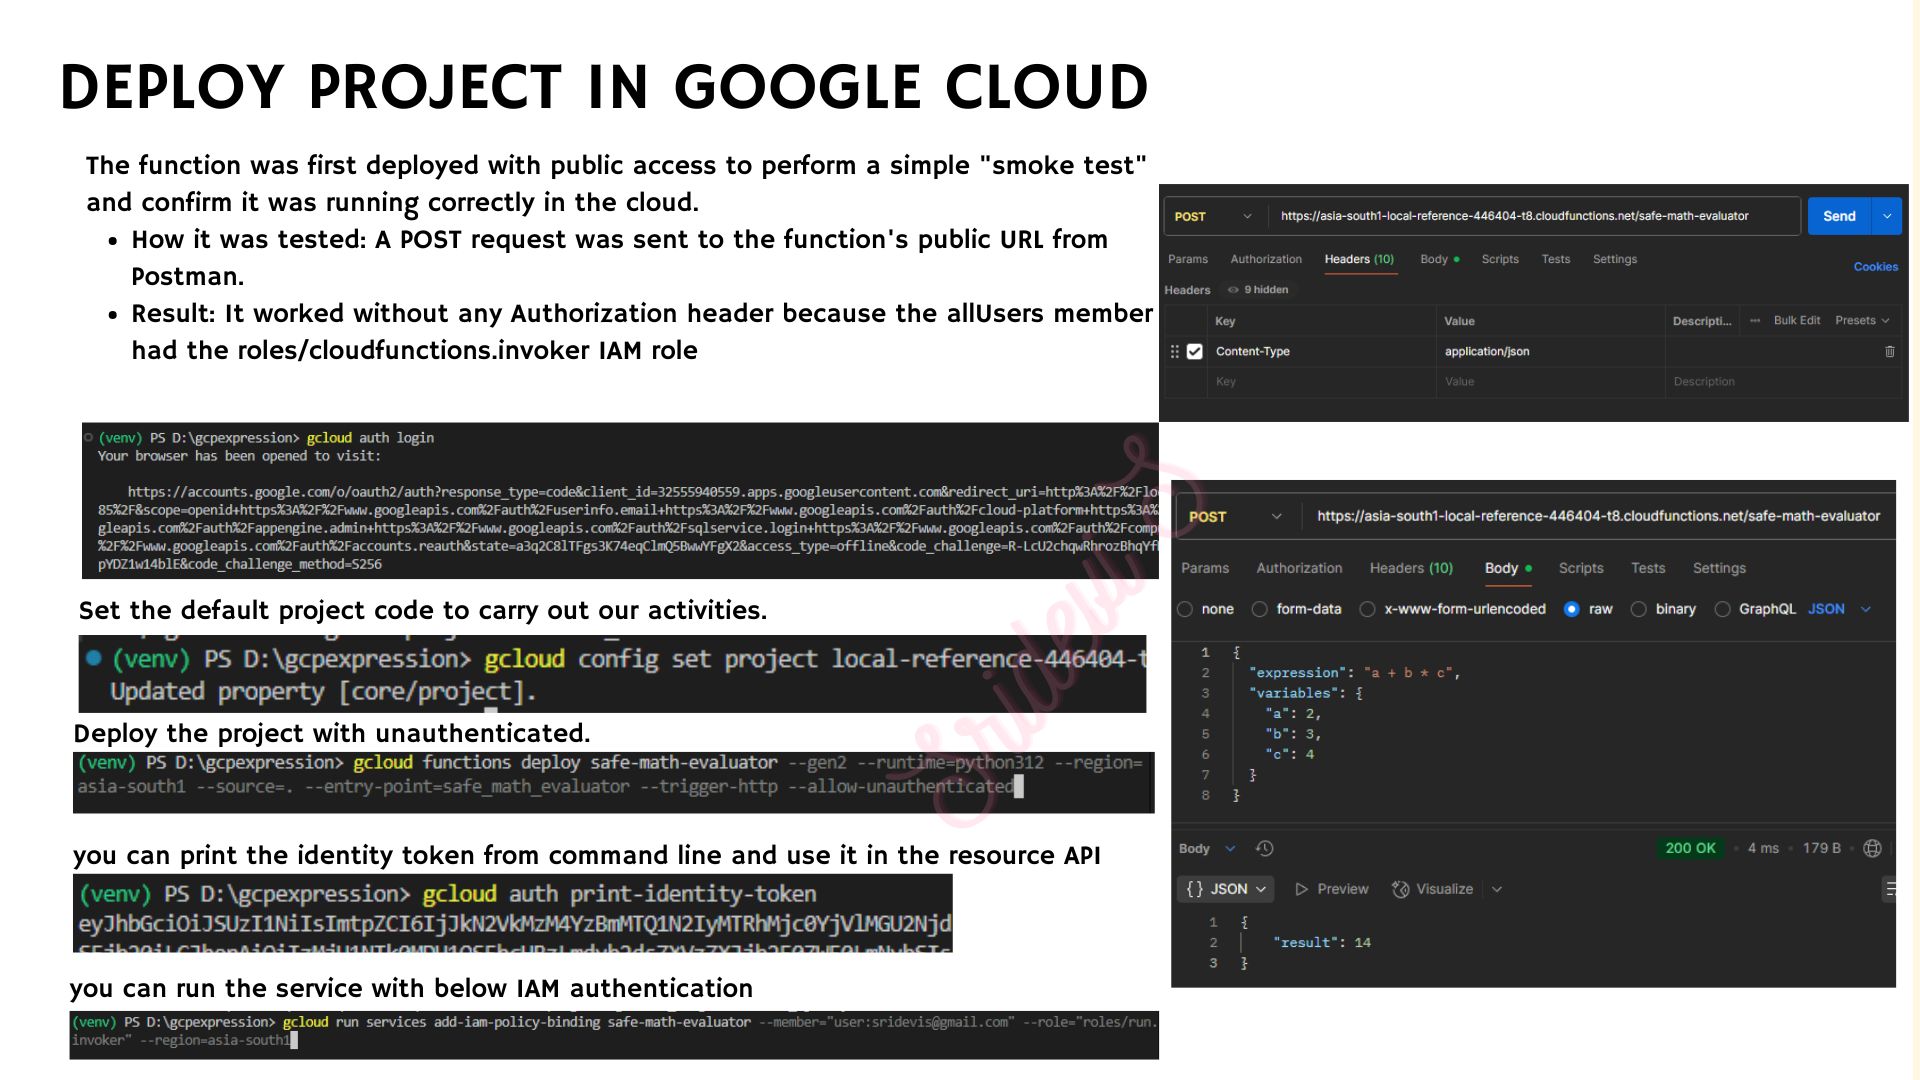The image size is (1920, 1080).
Task: Open the arrow dropdown next to Send
Action: [x=1887, y=216]
